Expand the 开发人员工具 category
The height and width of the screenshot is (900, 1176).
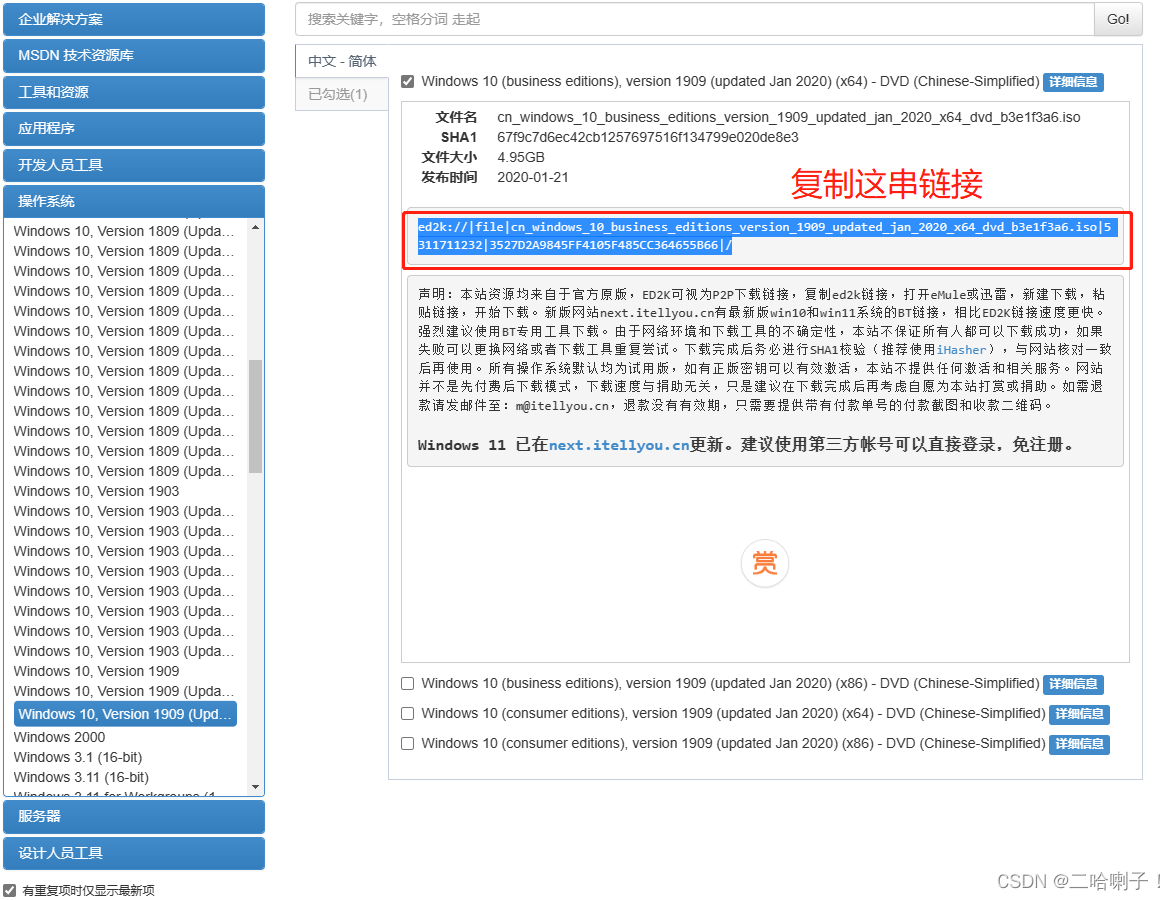pos(134,165)
